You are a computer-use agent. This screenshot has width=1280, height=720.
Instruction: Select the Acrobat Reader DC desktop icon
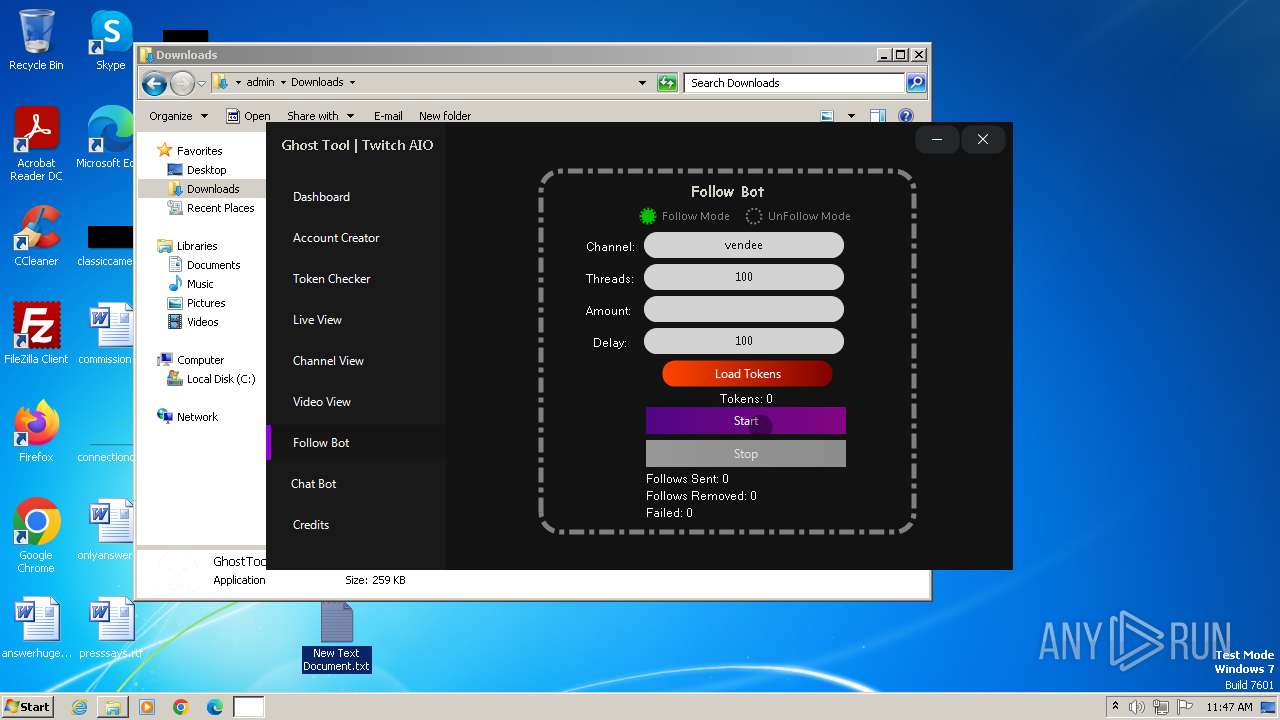coord(36,144)
